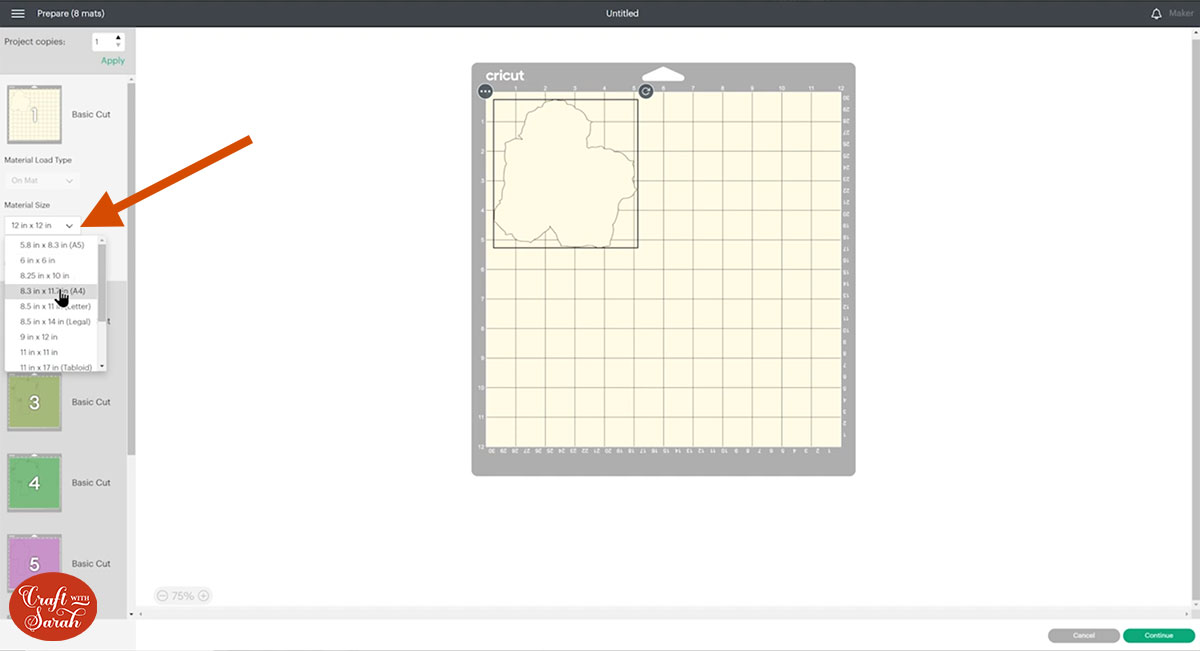Viewport: 1200px width, 651px height.
Task: Click the 75% zoom level label
Action: coord(183,595)
